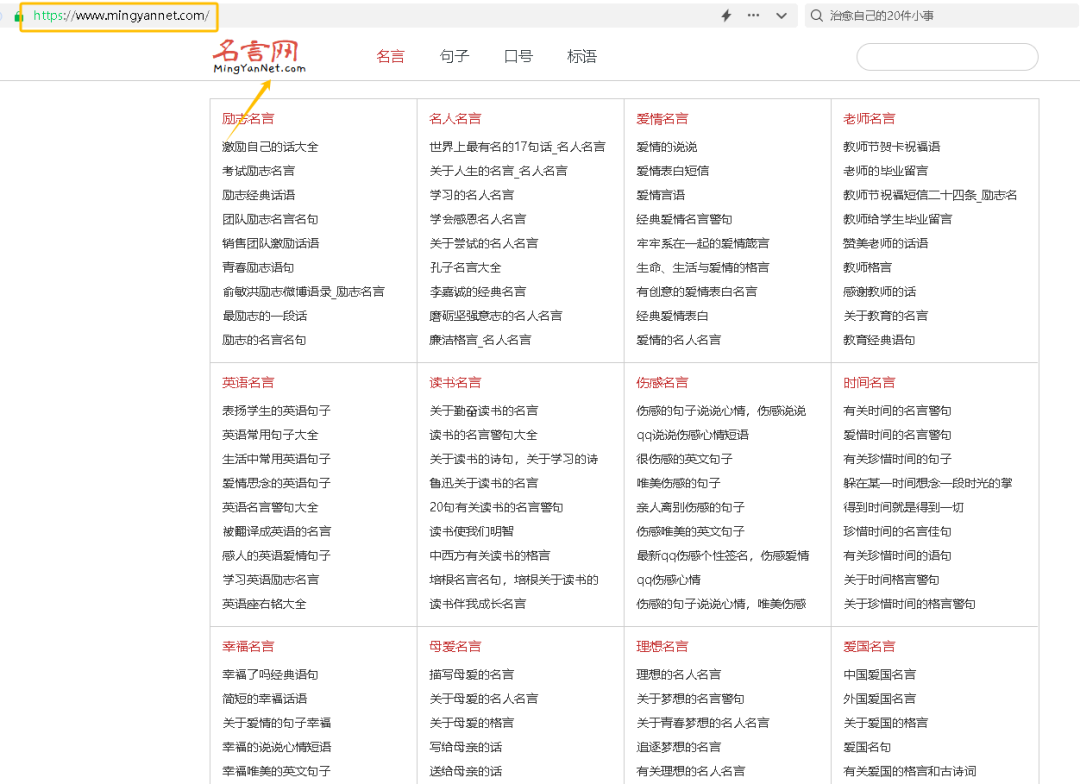Open the 团队励志名言名句 link
Viewport: 1080px width, 784px height.
[270, 219]
